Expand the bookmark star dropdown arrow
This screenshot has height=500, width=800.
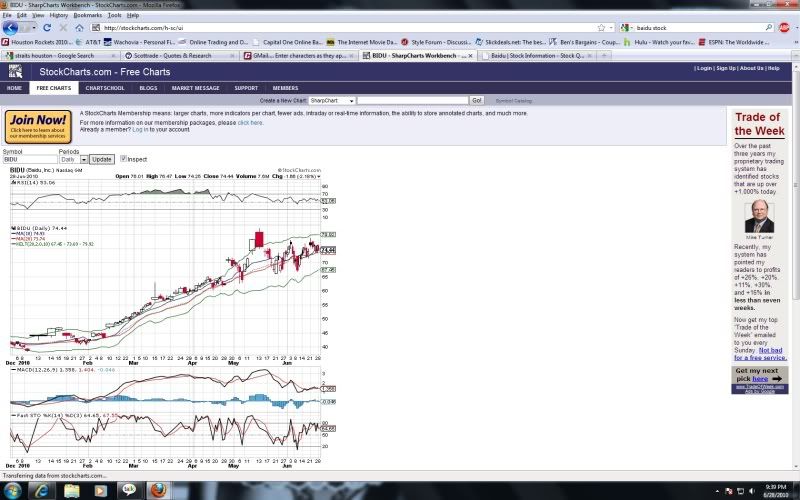(611, 28)
